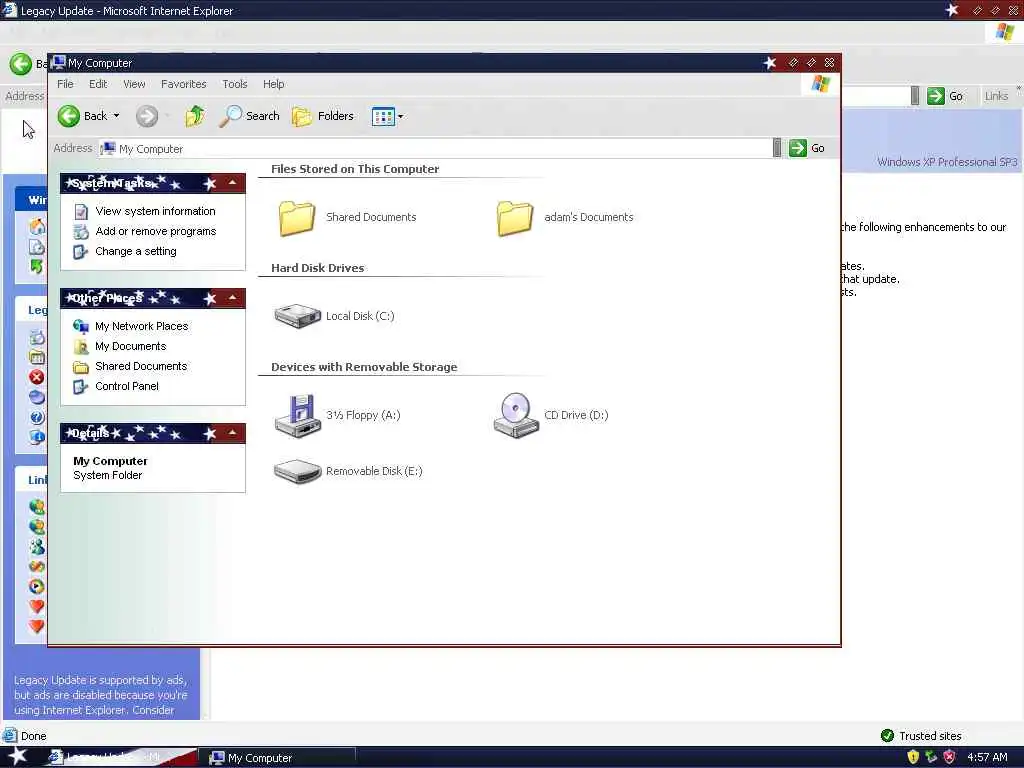The width and height of the screenshot is (1024, 768).
Task: Click the red shield tray icon
Action: coord(949,757)
